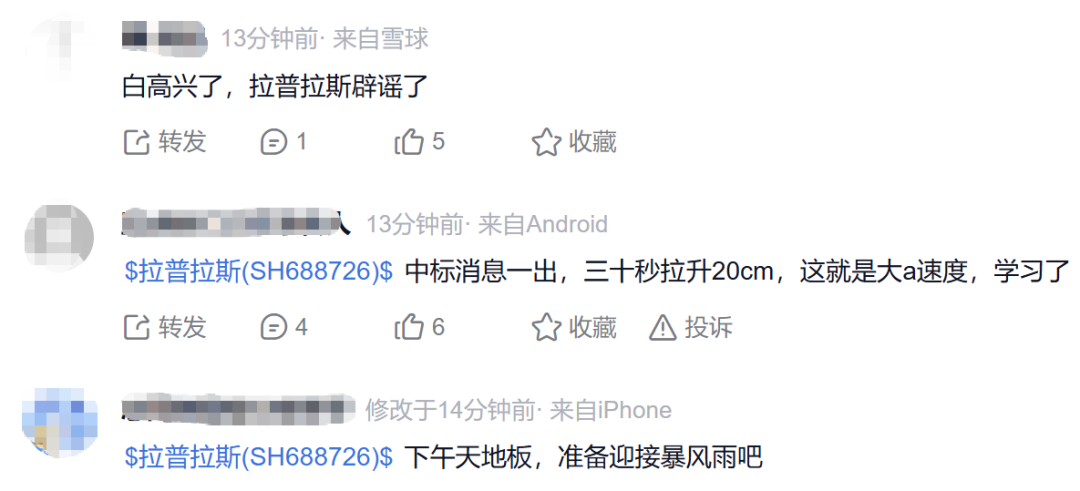Screen dimensions: 1080x491
Task: Click the 转发 label on the first post
Action: coord(183,142)
